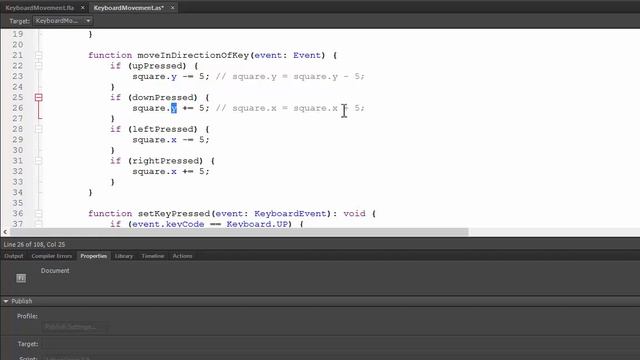Collapse the moveInDirectionOfKey function fold marker
The width and height of the screenshot is (640, 360).
pos(38,55)
